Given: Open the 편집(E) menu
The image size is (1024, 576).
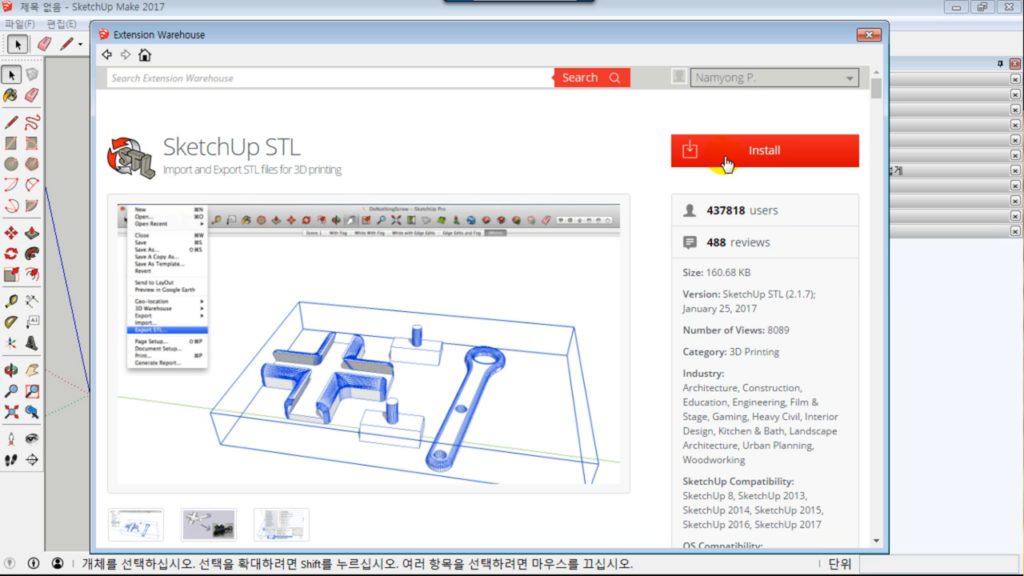Looking at the screenshot, I should [61, 24].
